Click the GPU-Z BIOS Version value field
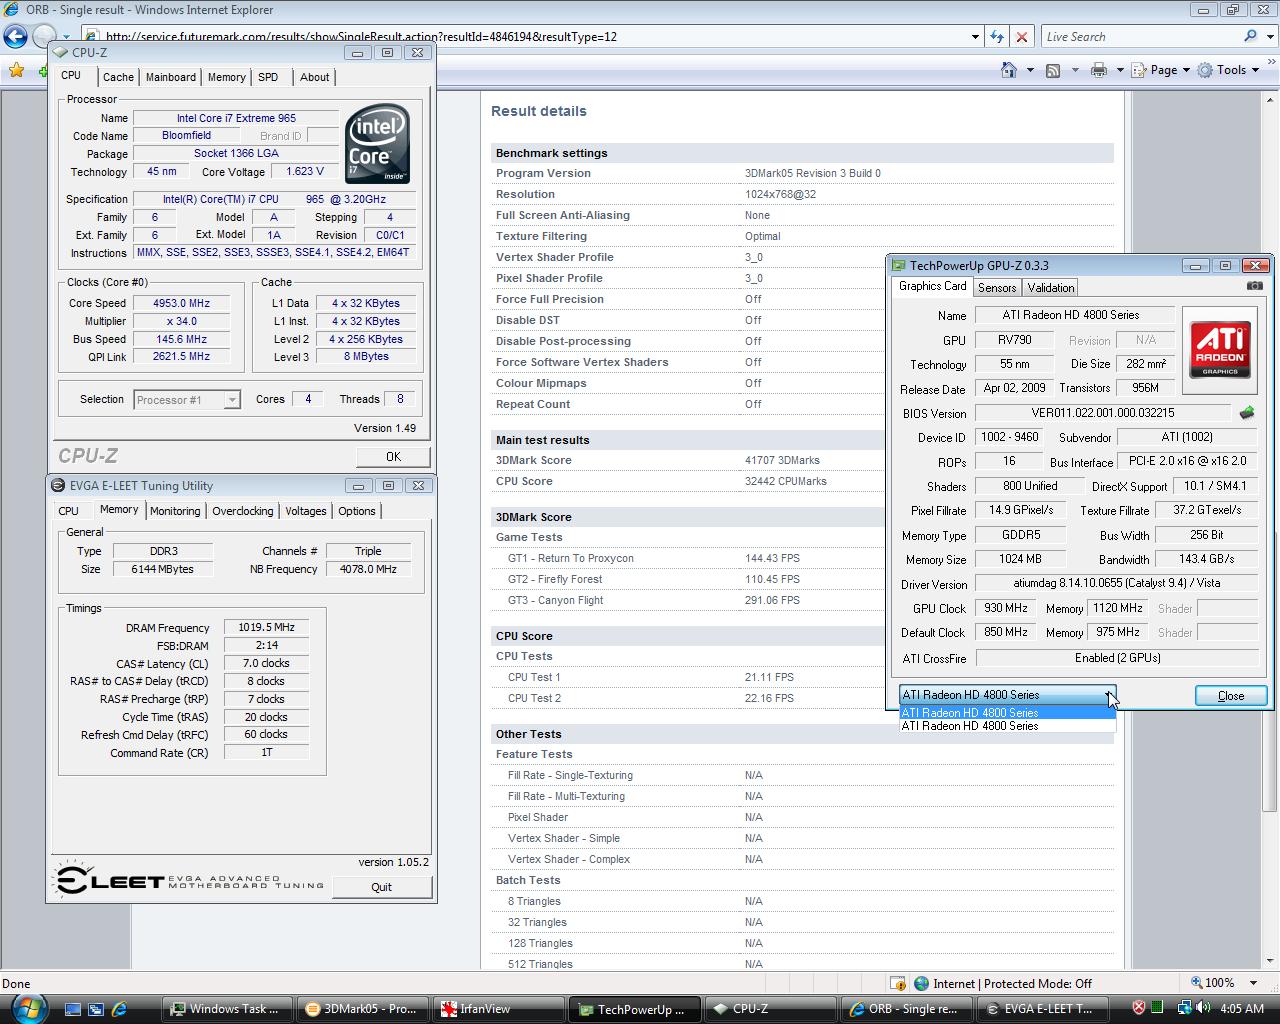This screenshot has width=1280, height=1024. [1103, 413]
